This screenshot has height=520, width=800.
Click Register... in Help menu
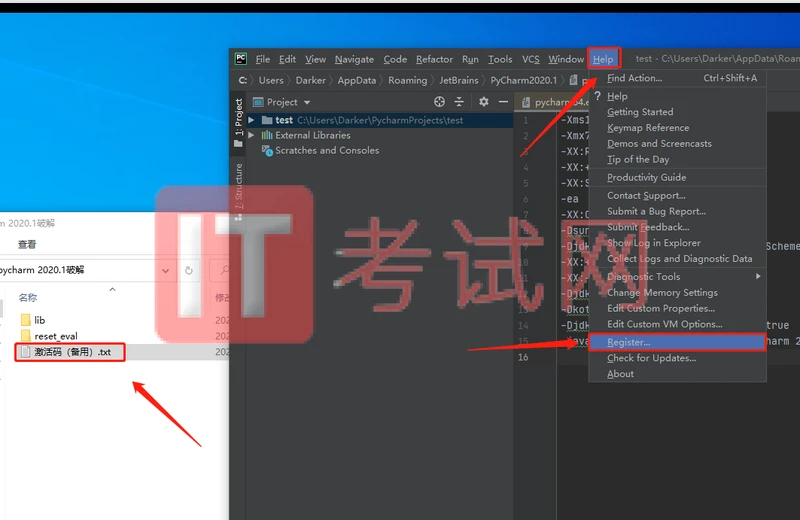click(678, 342)
